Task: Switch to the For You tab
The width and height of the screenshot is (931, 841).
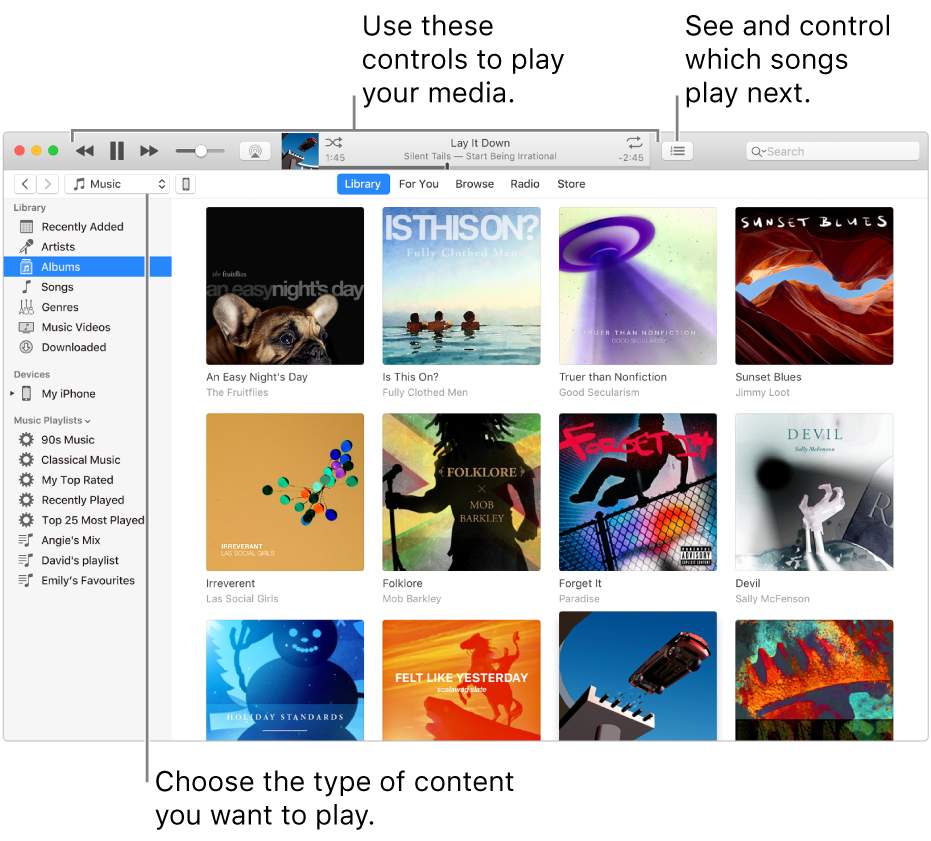Action: pyautogui.click(x=419, y=184)
